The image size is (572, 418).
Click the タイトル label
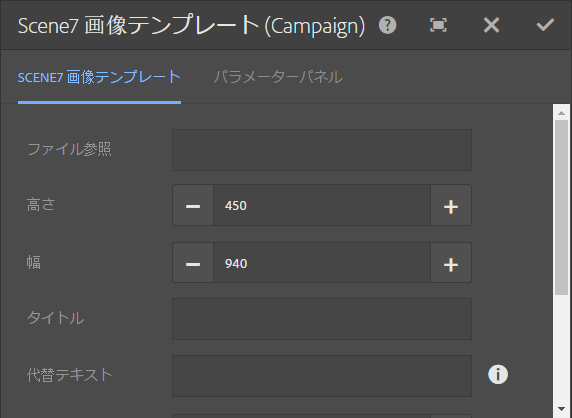pos(55,318)
